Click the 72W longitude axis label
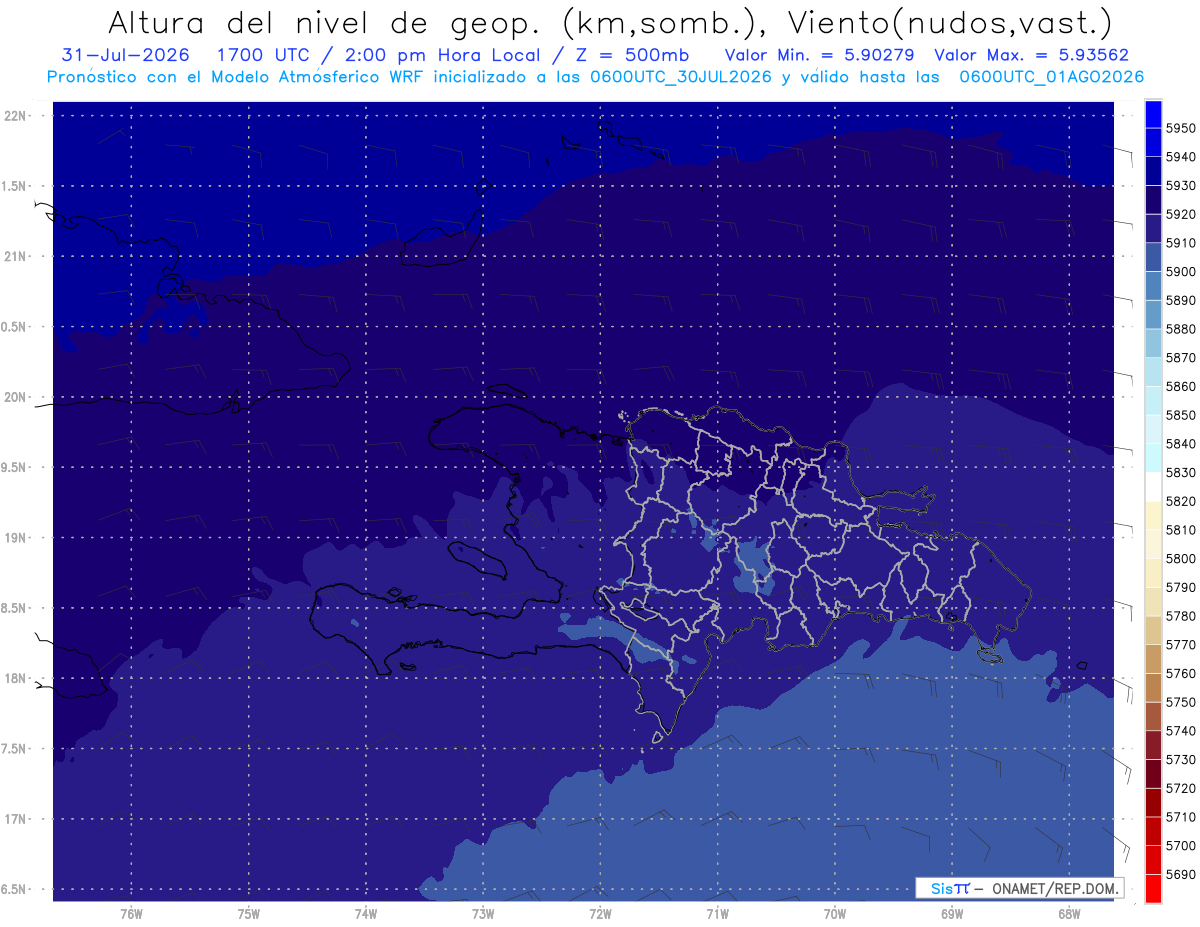Viewport: 1200px width, 927px height. [600, 913]
